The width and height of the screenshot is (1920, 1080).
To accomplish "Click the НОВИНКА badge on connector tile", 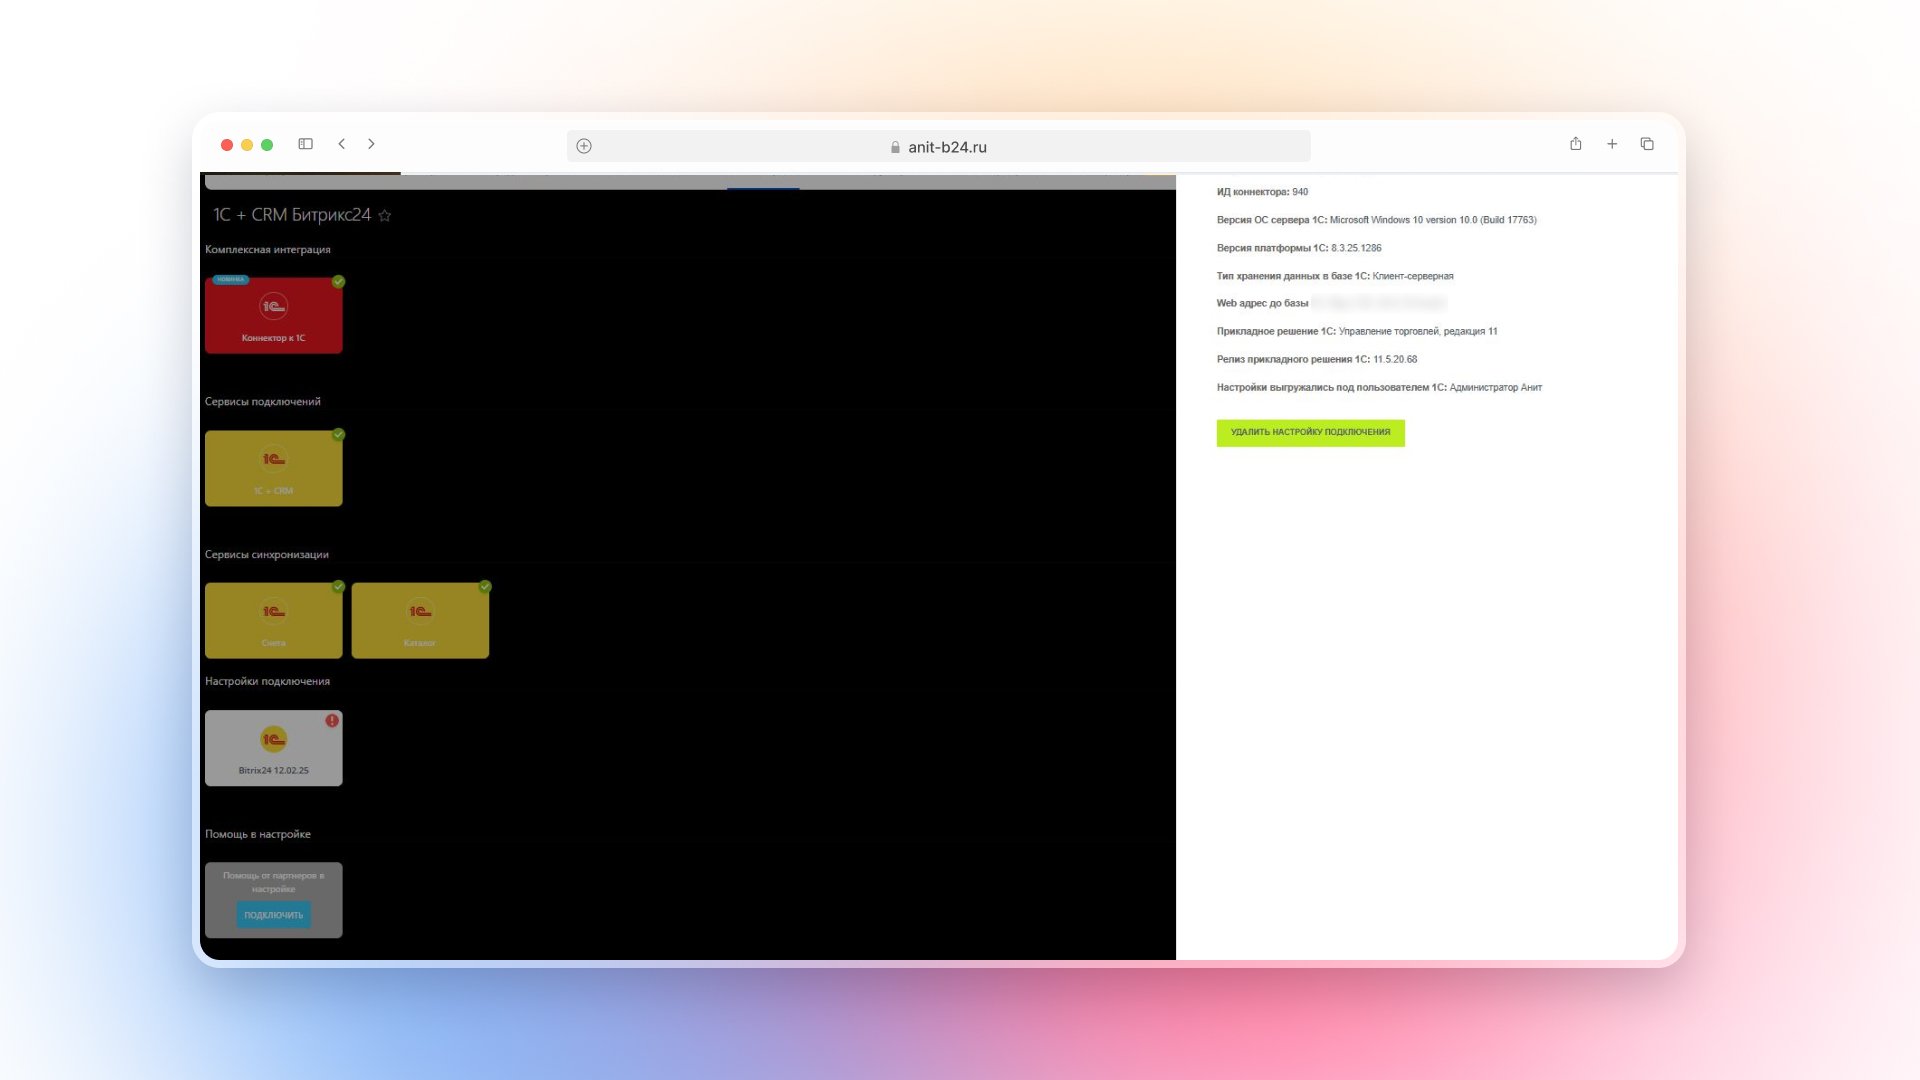I will [x=230, y=280].
